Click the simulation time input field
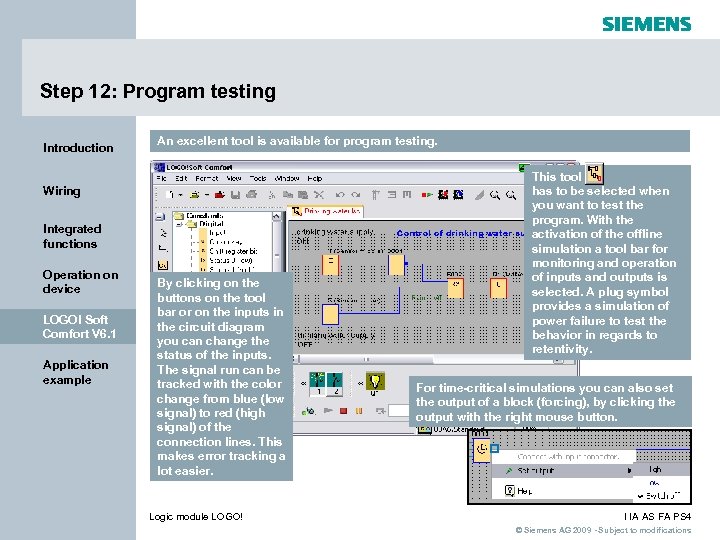720x540 pixels. point(399,411)
